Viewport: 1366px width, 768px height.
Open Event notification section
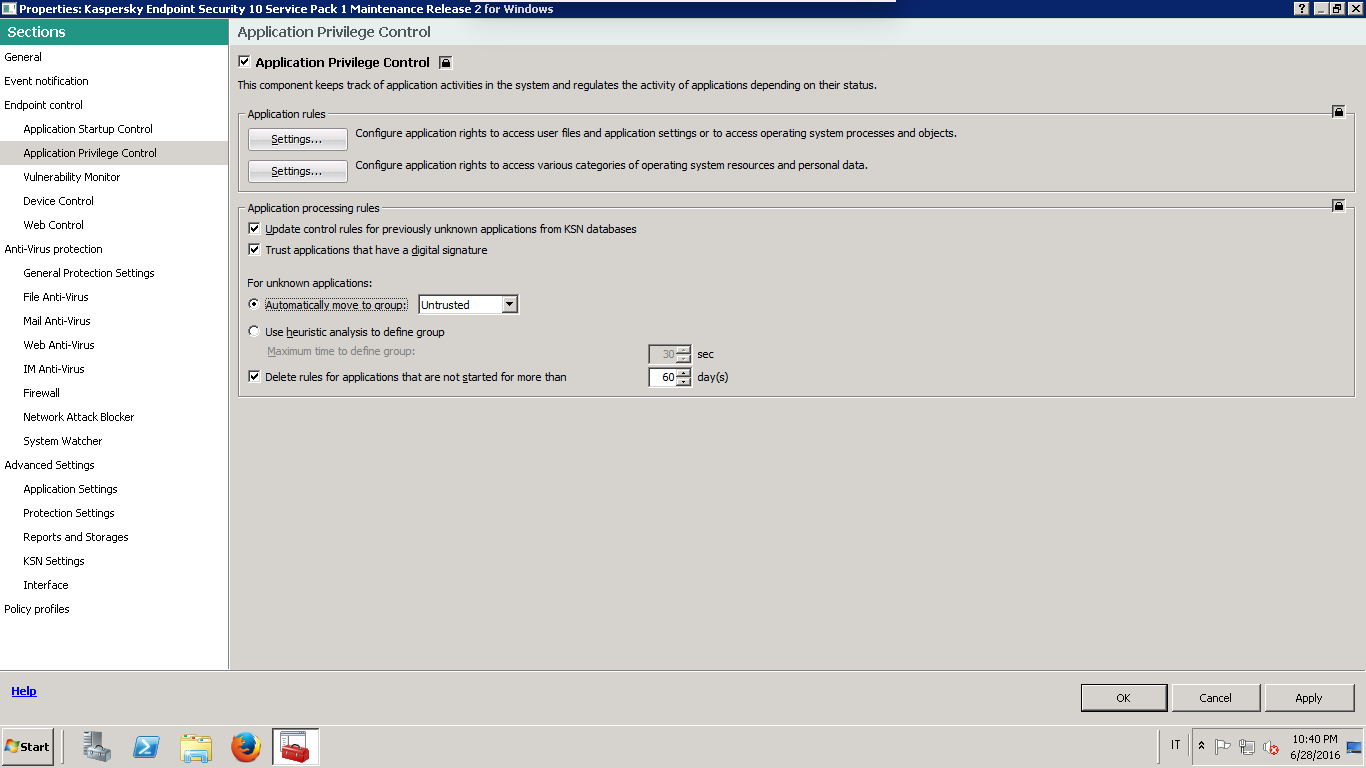click(x=46, y=81)
